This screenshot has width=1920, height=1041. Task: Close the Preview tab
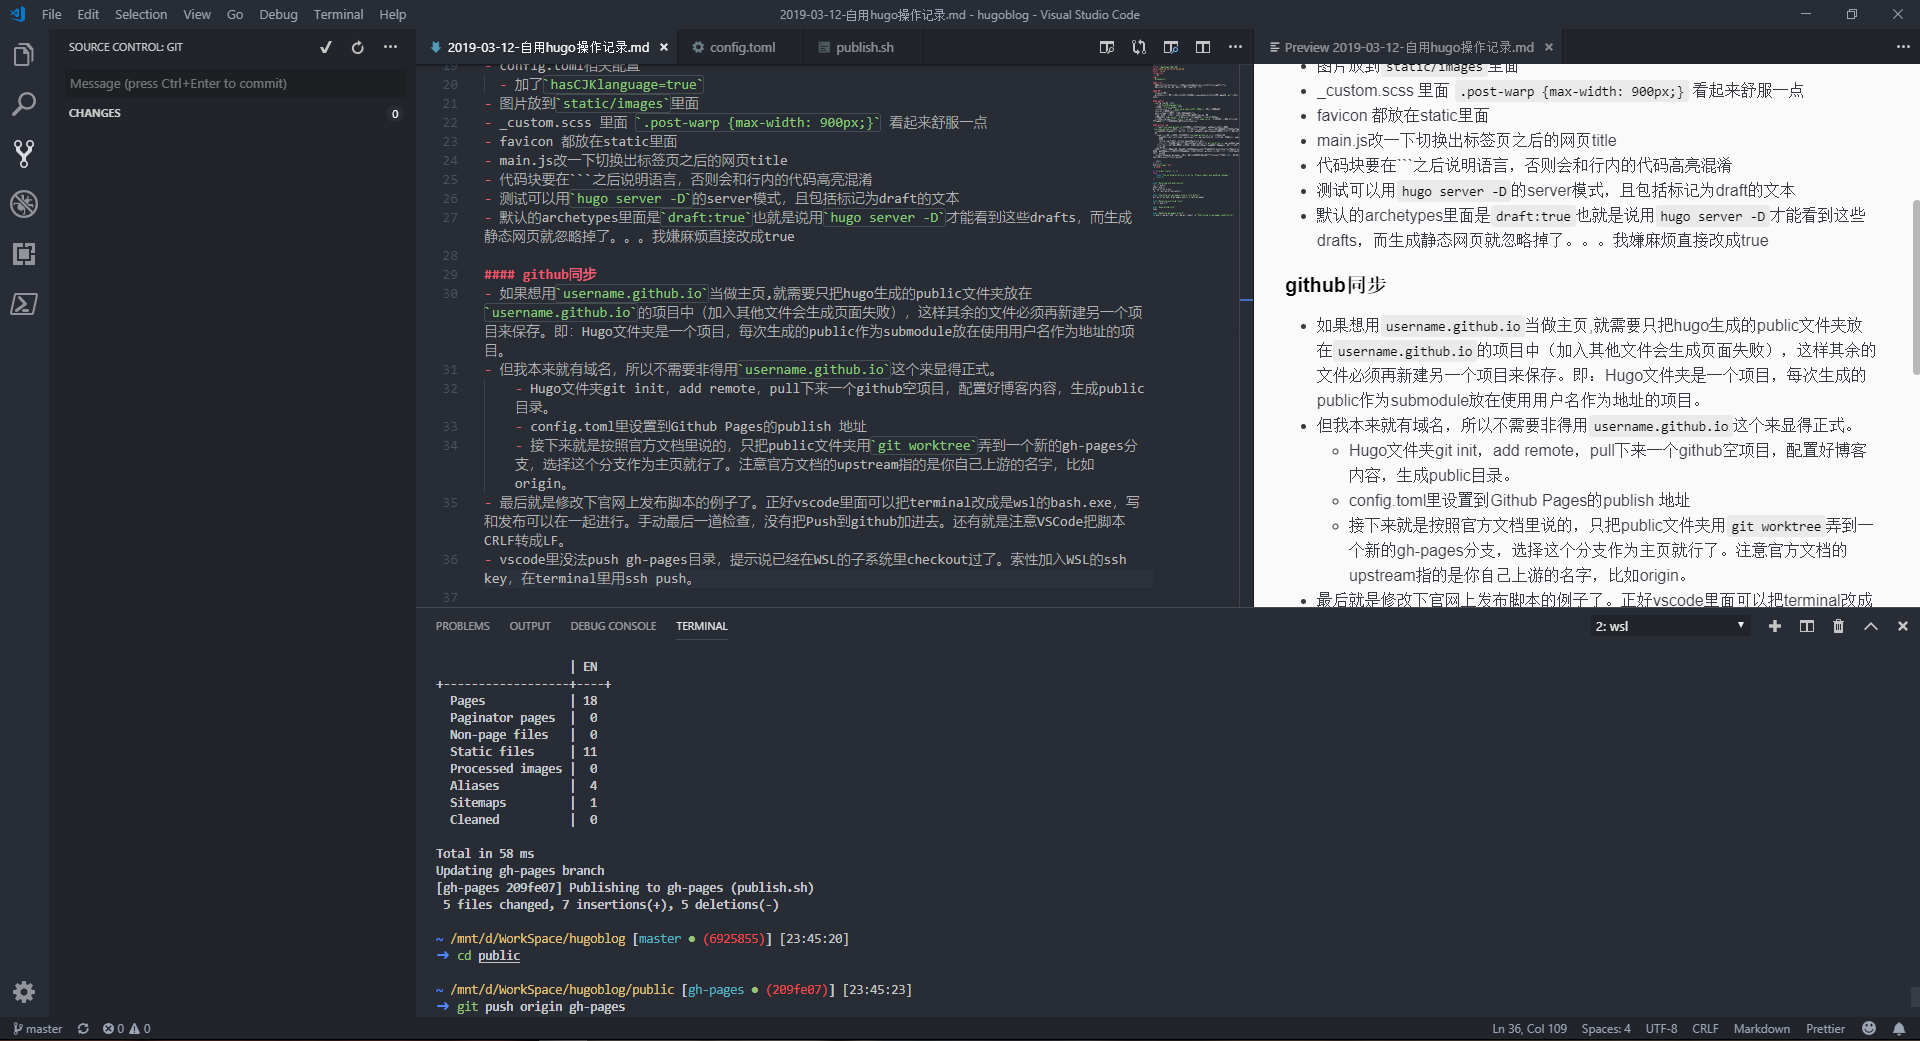click(x=1549, y=47)
